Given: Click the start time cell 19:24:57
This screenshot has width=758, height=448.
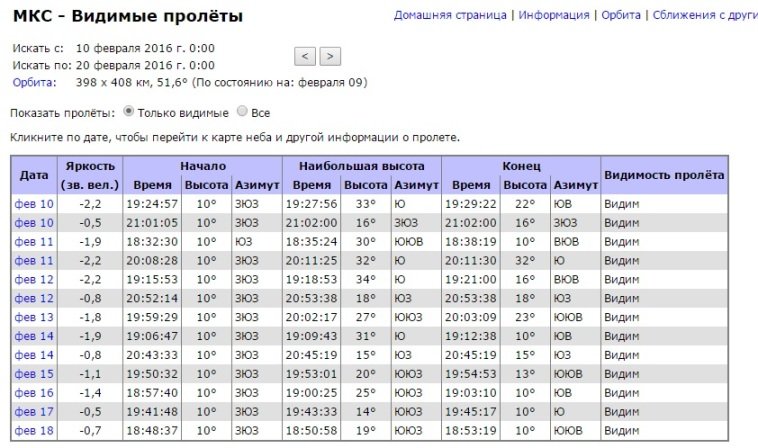Looking at the screenshot, I should [x=152, y=204].
